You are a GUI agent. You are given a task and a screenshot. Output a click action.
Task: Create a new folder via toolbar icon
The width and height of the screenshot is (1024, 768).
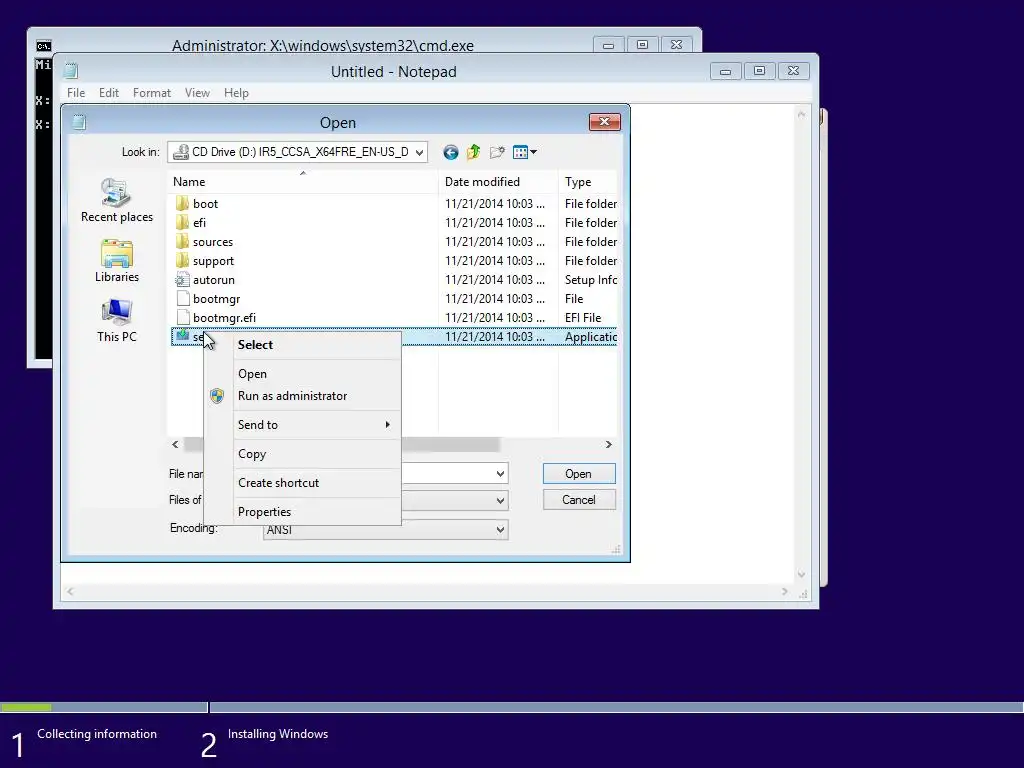pyautogui.click(x=497, y=152)
